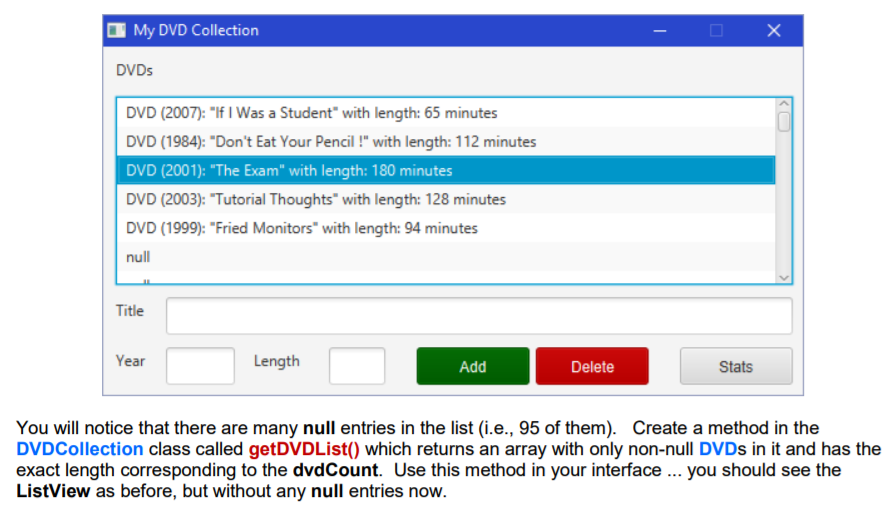Minimize the My DVD Collection window
Screen dimensions: 890x506
point(660,31)
